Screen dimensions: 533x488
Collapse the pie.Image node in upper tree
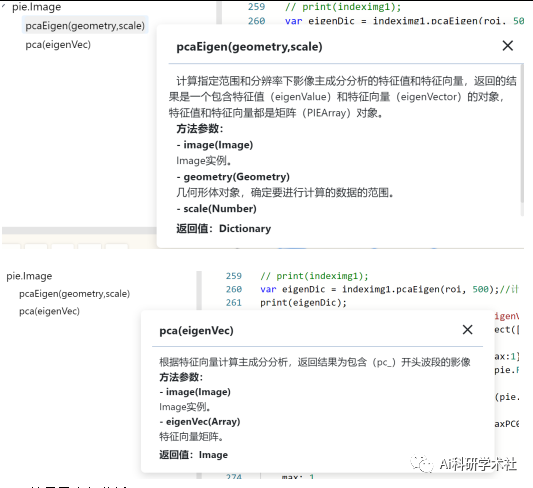3,6
